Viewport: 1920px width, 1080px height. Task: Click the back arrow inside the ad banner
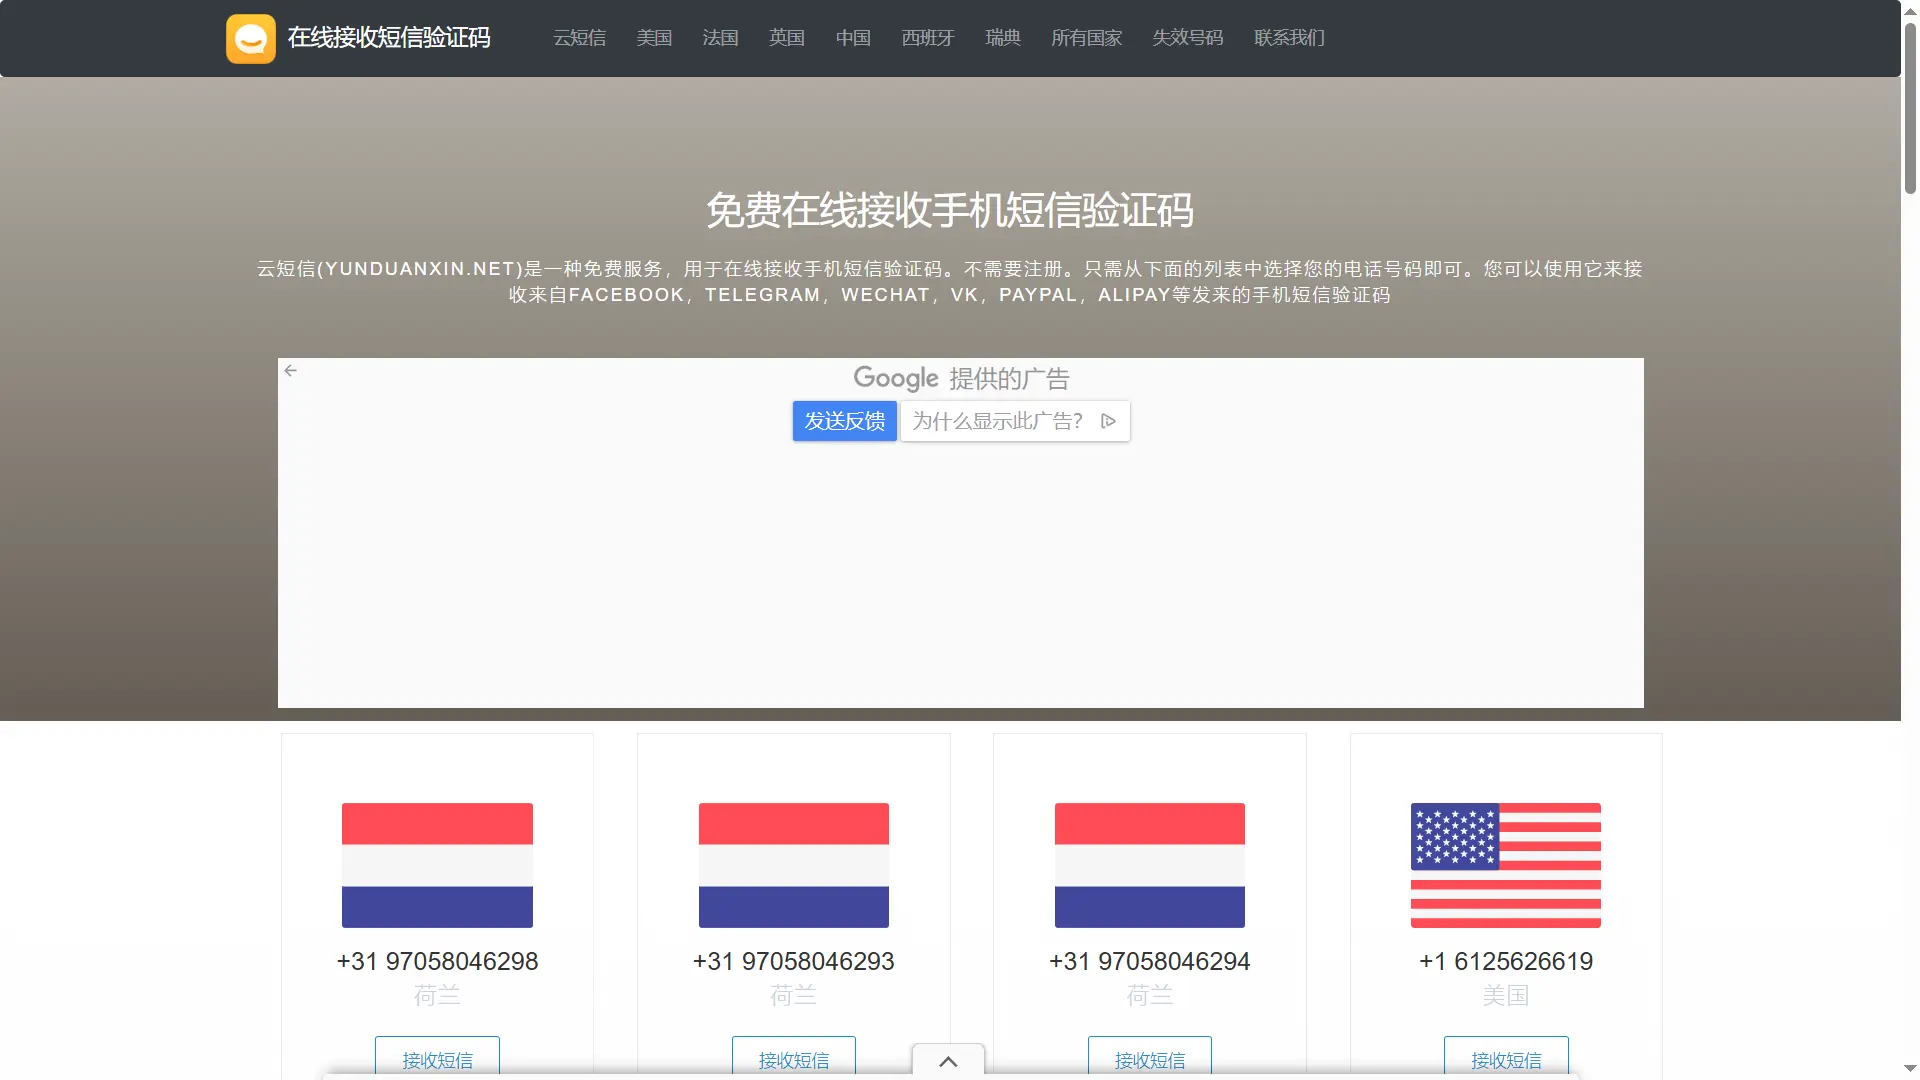tap(291, 370)
